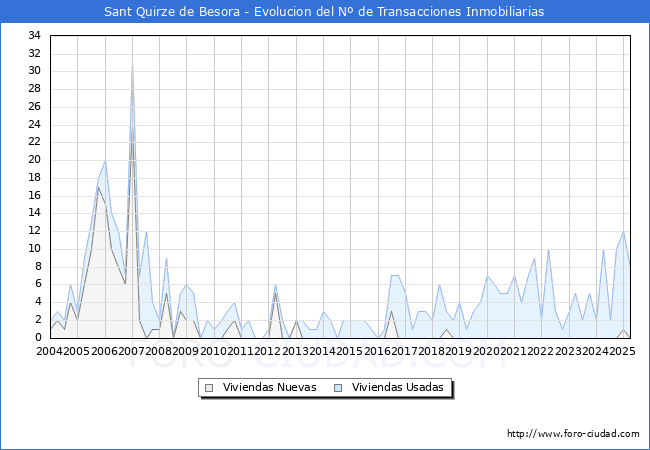Viewport: 650px width, 450px height.
Task: Click the y-axis value 32
Action: pos(34,53)
